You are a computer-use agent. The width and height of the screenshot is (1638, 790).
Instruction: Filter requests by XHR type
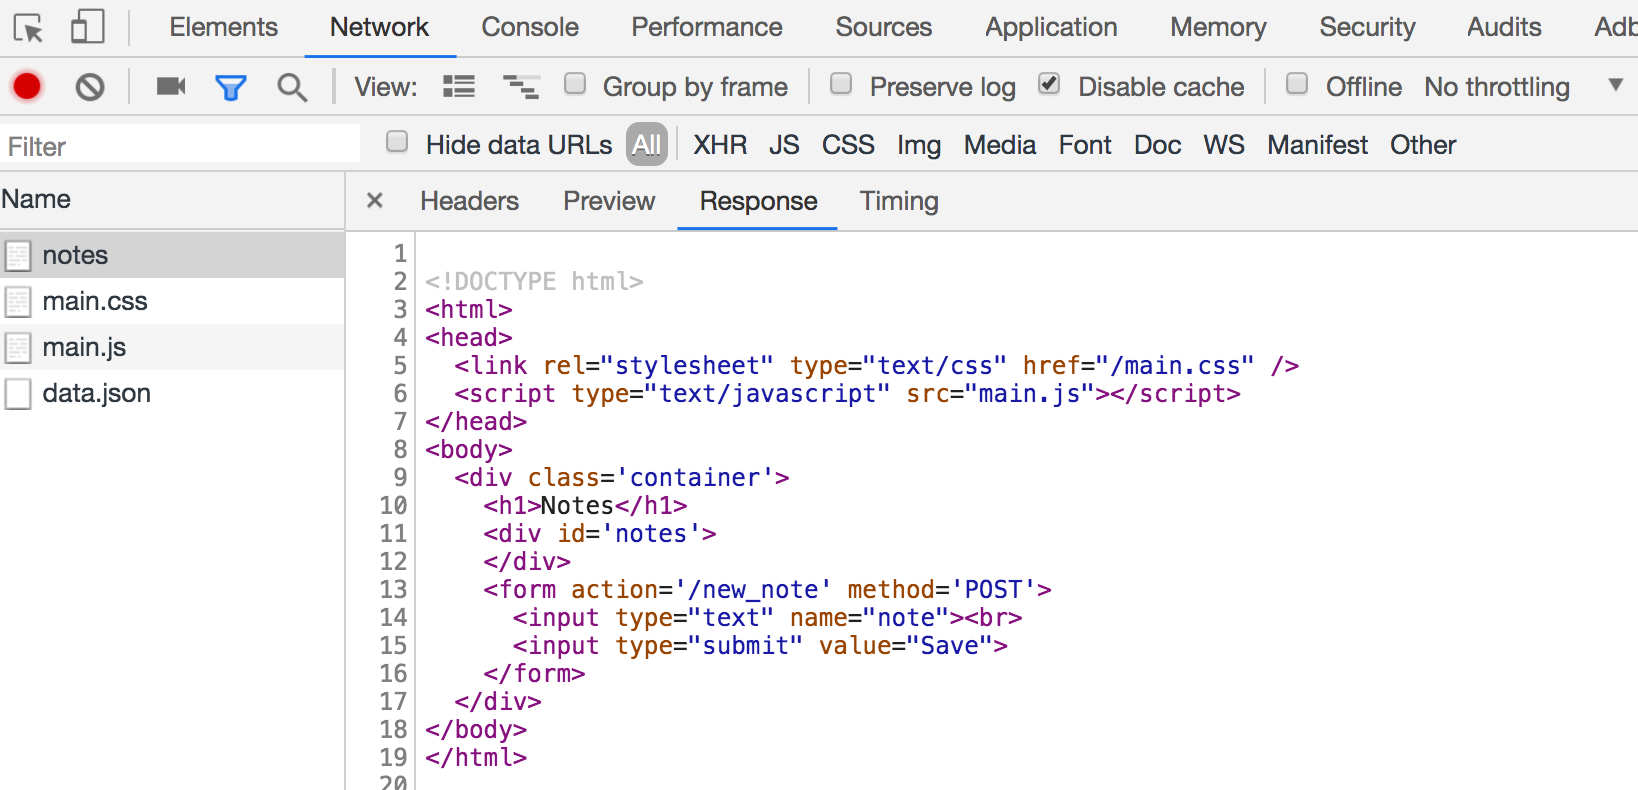720,145
